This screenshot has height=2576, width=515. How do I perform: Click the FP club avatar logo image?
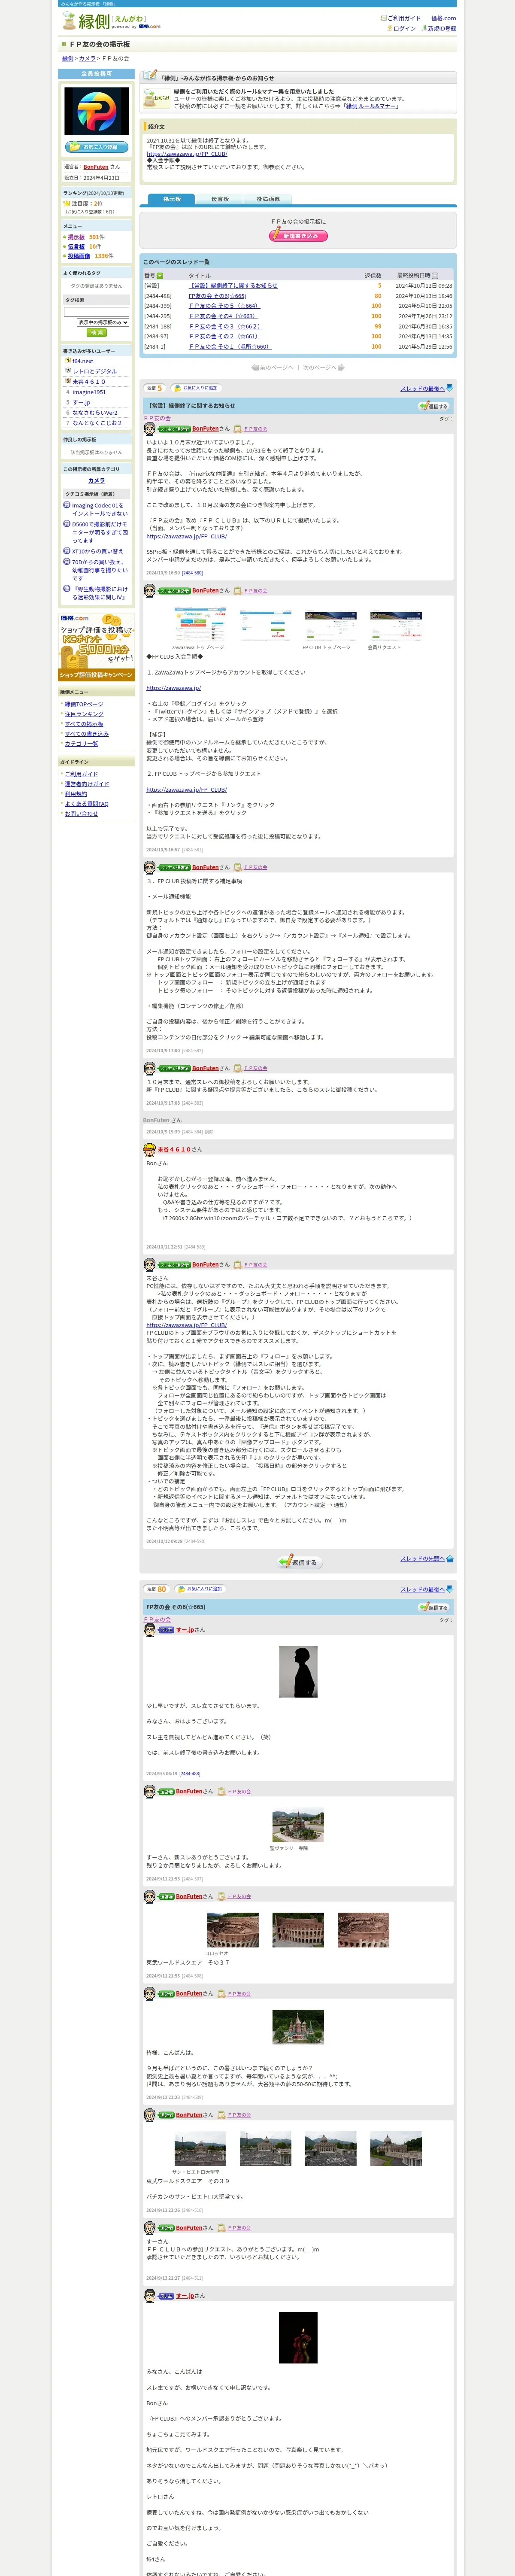click(96, 111)
